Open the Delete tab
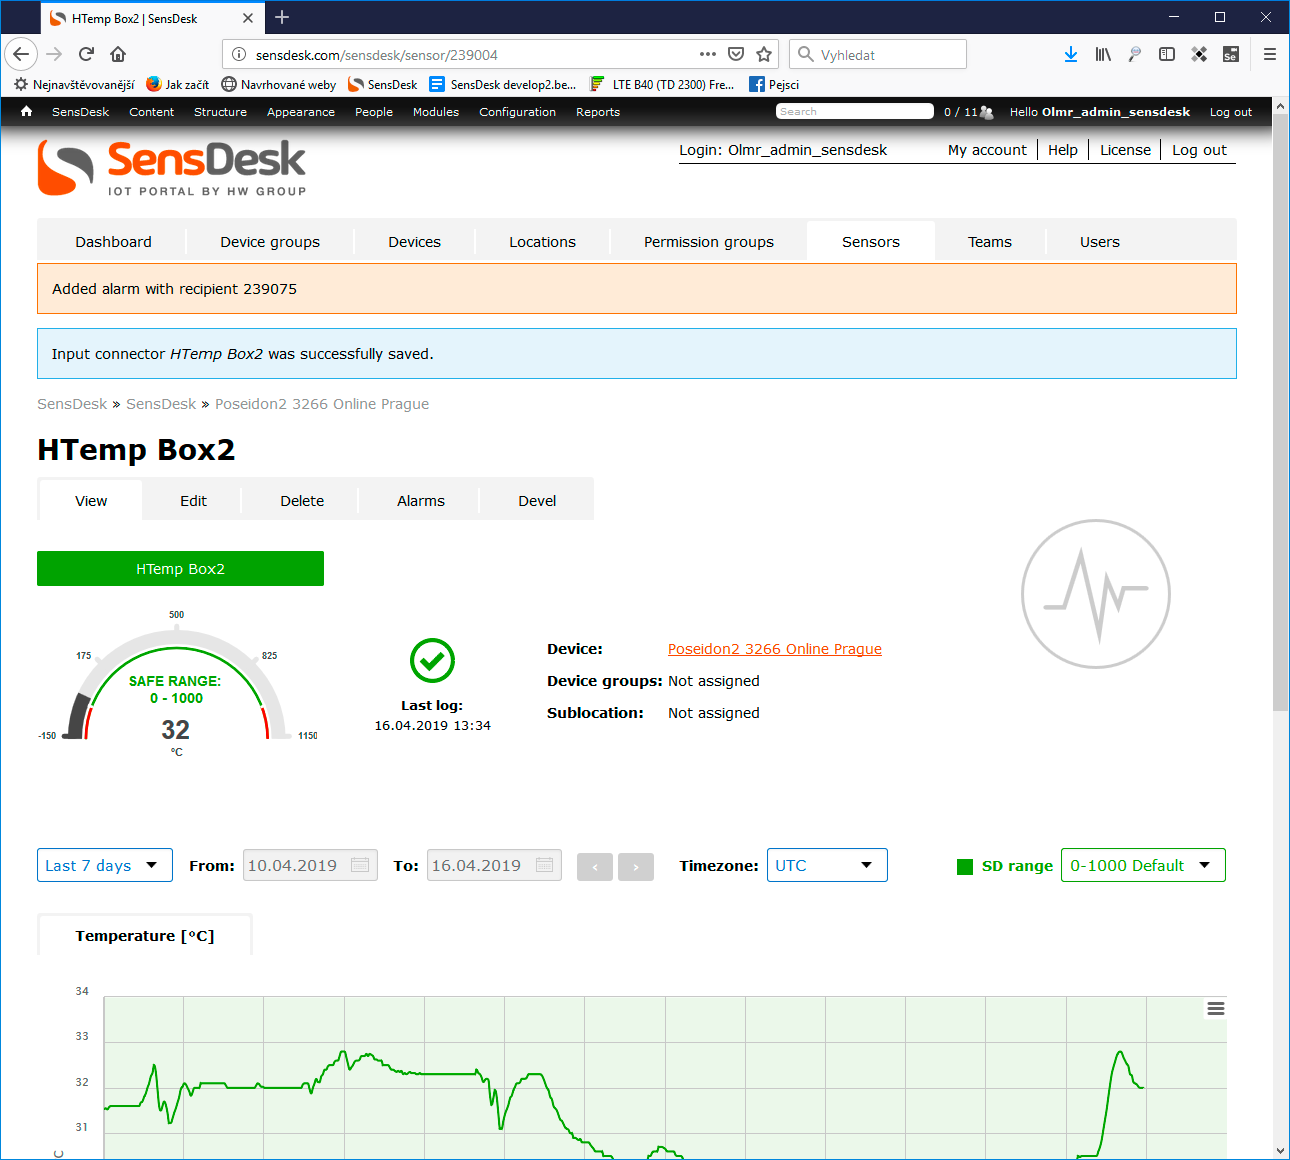 [x=302, y=500]
